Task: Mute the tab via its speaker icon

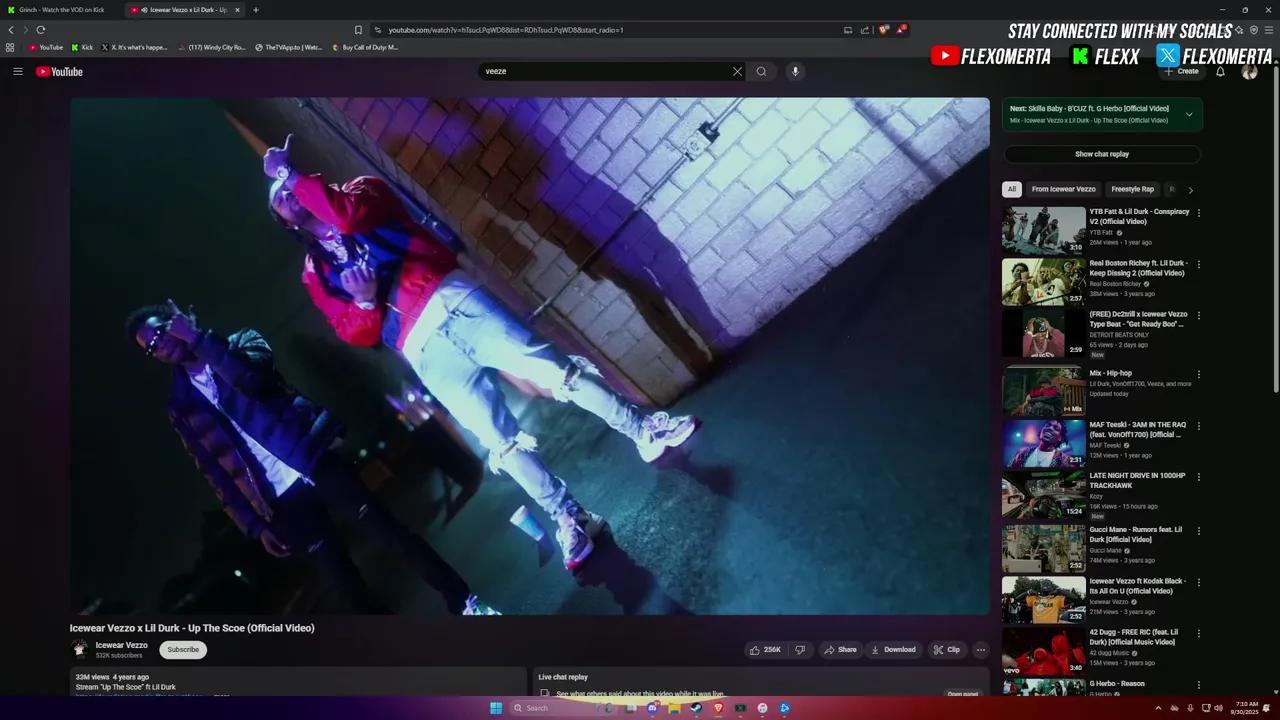Action: tap(144, 10)
